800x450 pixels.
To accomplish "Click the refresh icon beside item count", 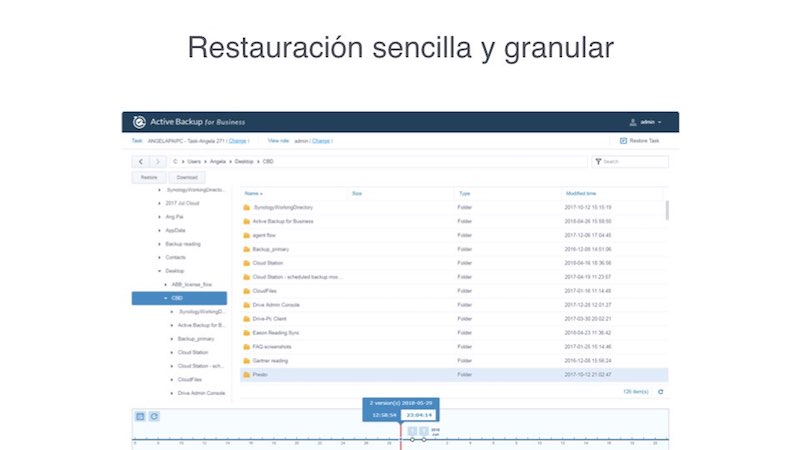I will 660,392.
